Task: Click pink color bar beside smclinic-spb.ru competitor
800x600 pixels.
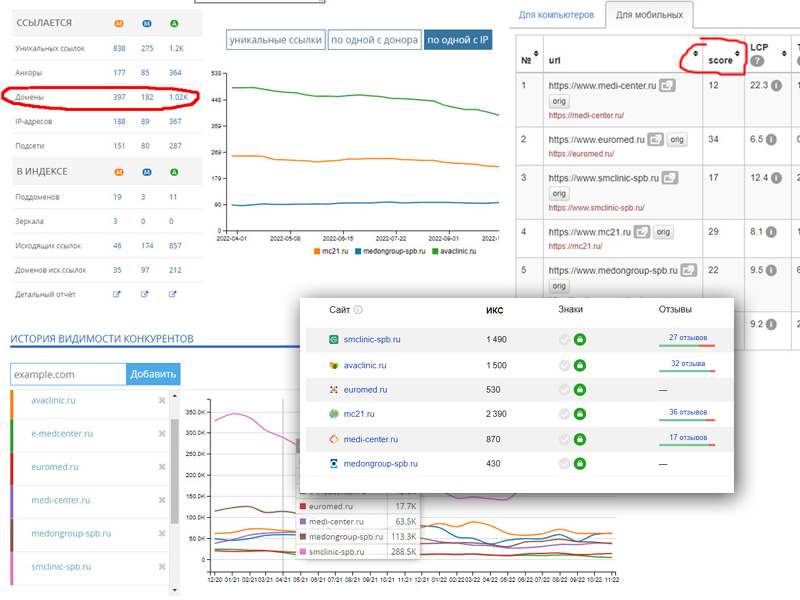Action: pyautogui.click(x=11, y=568)
